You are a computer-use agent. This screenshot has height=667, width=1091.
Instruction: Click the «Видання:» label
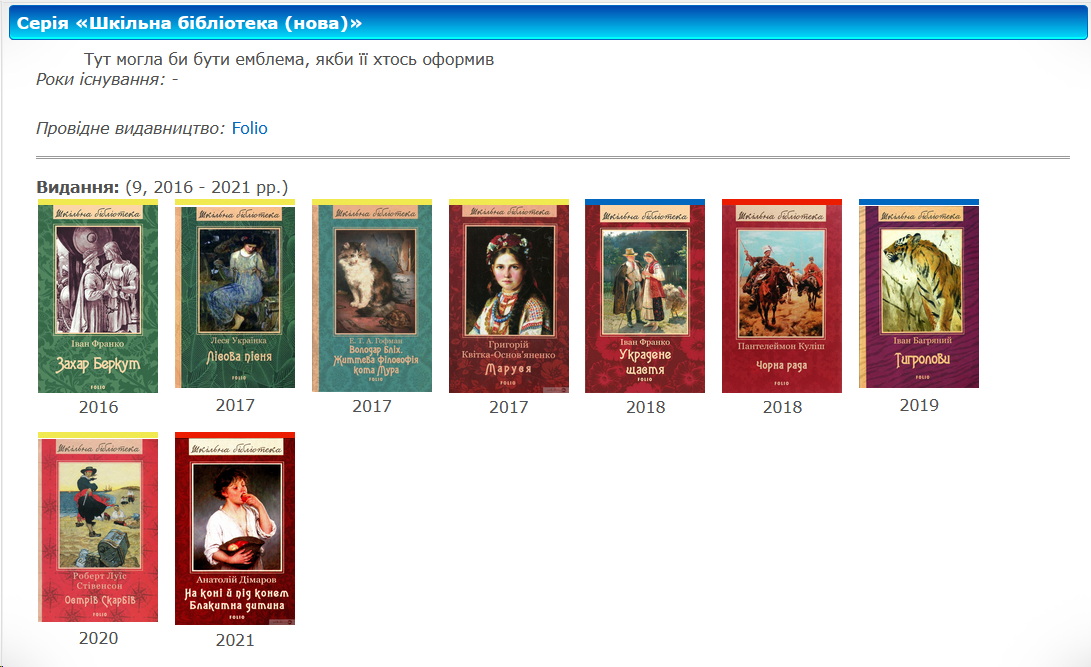tap(78, 187)
